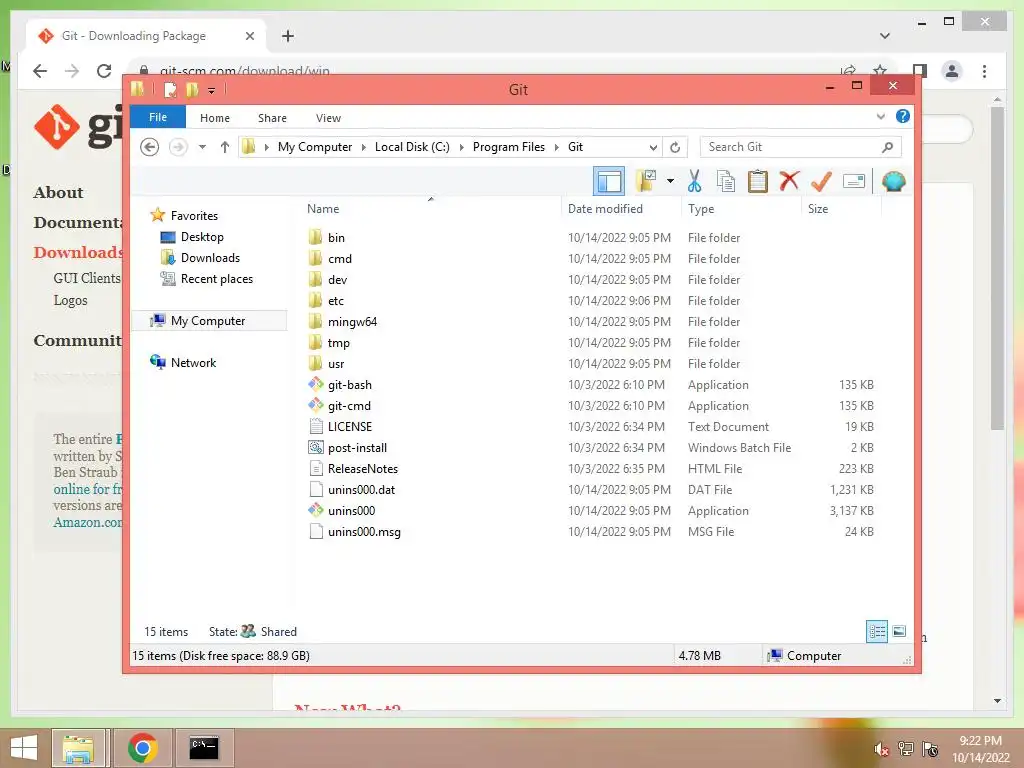
Task: Click the Select items folder icon
Action: coord(646,181)
